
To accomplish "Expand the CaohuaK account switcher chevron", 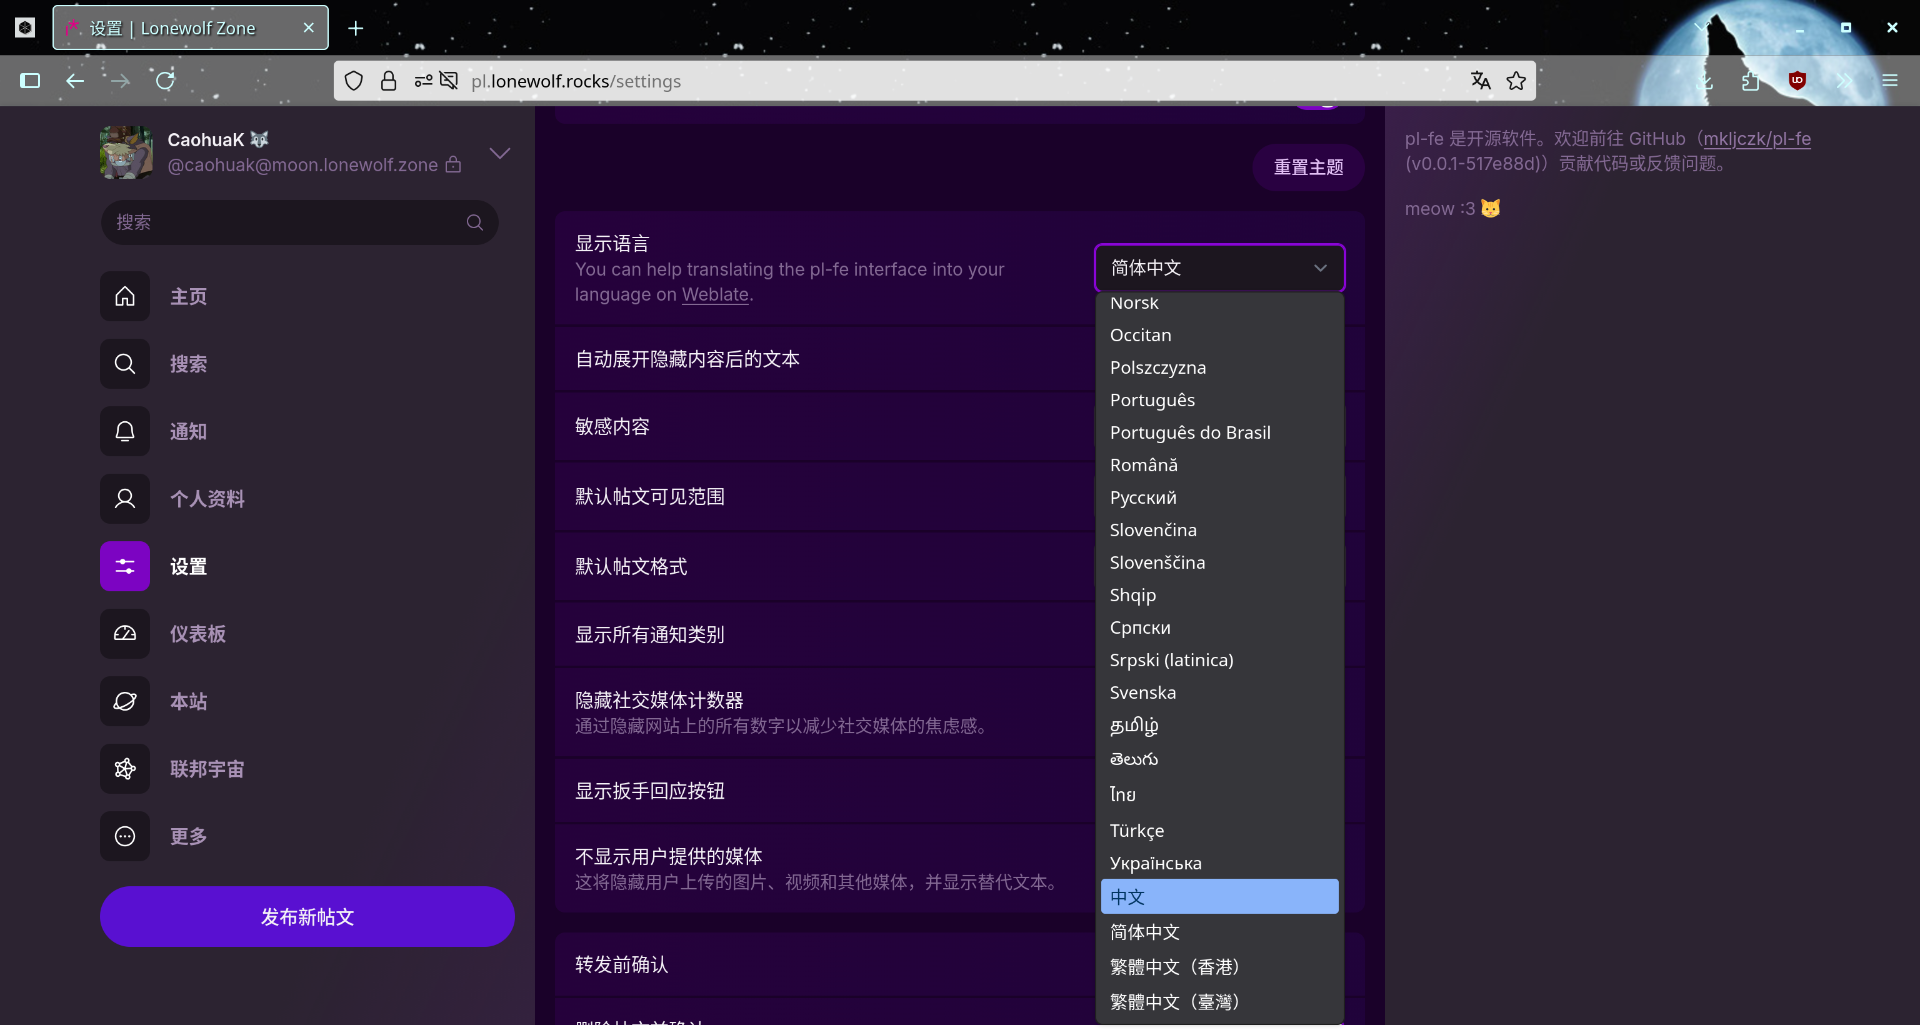I will click(x=500, y=153).
